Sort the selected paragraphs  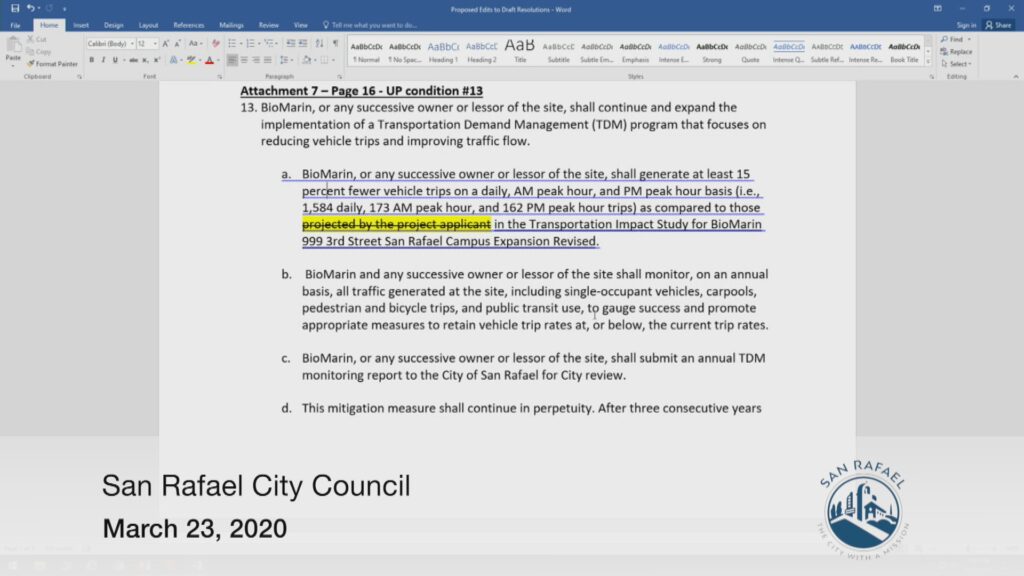click(319, 44)
